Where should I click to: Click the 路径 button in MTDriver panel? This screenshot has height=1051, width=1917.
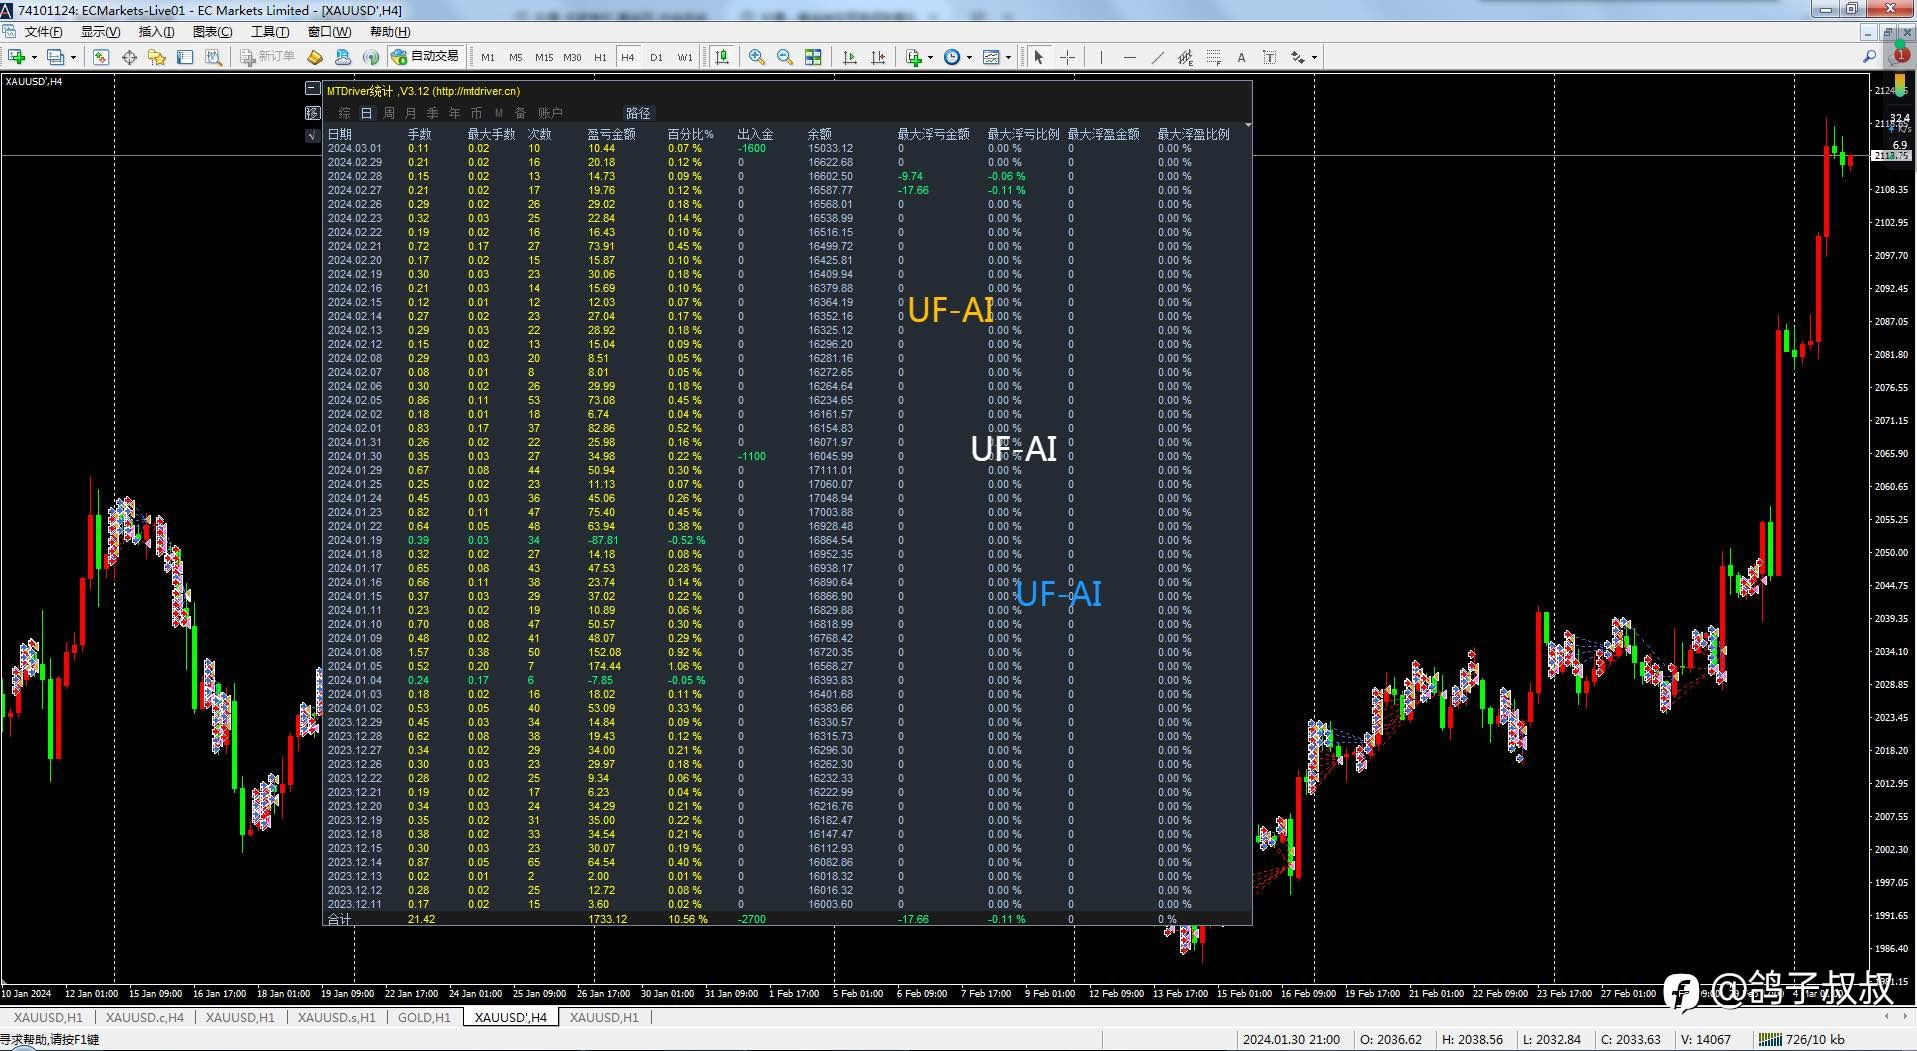click(x=638, y=113)
